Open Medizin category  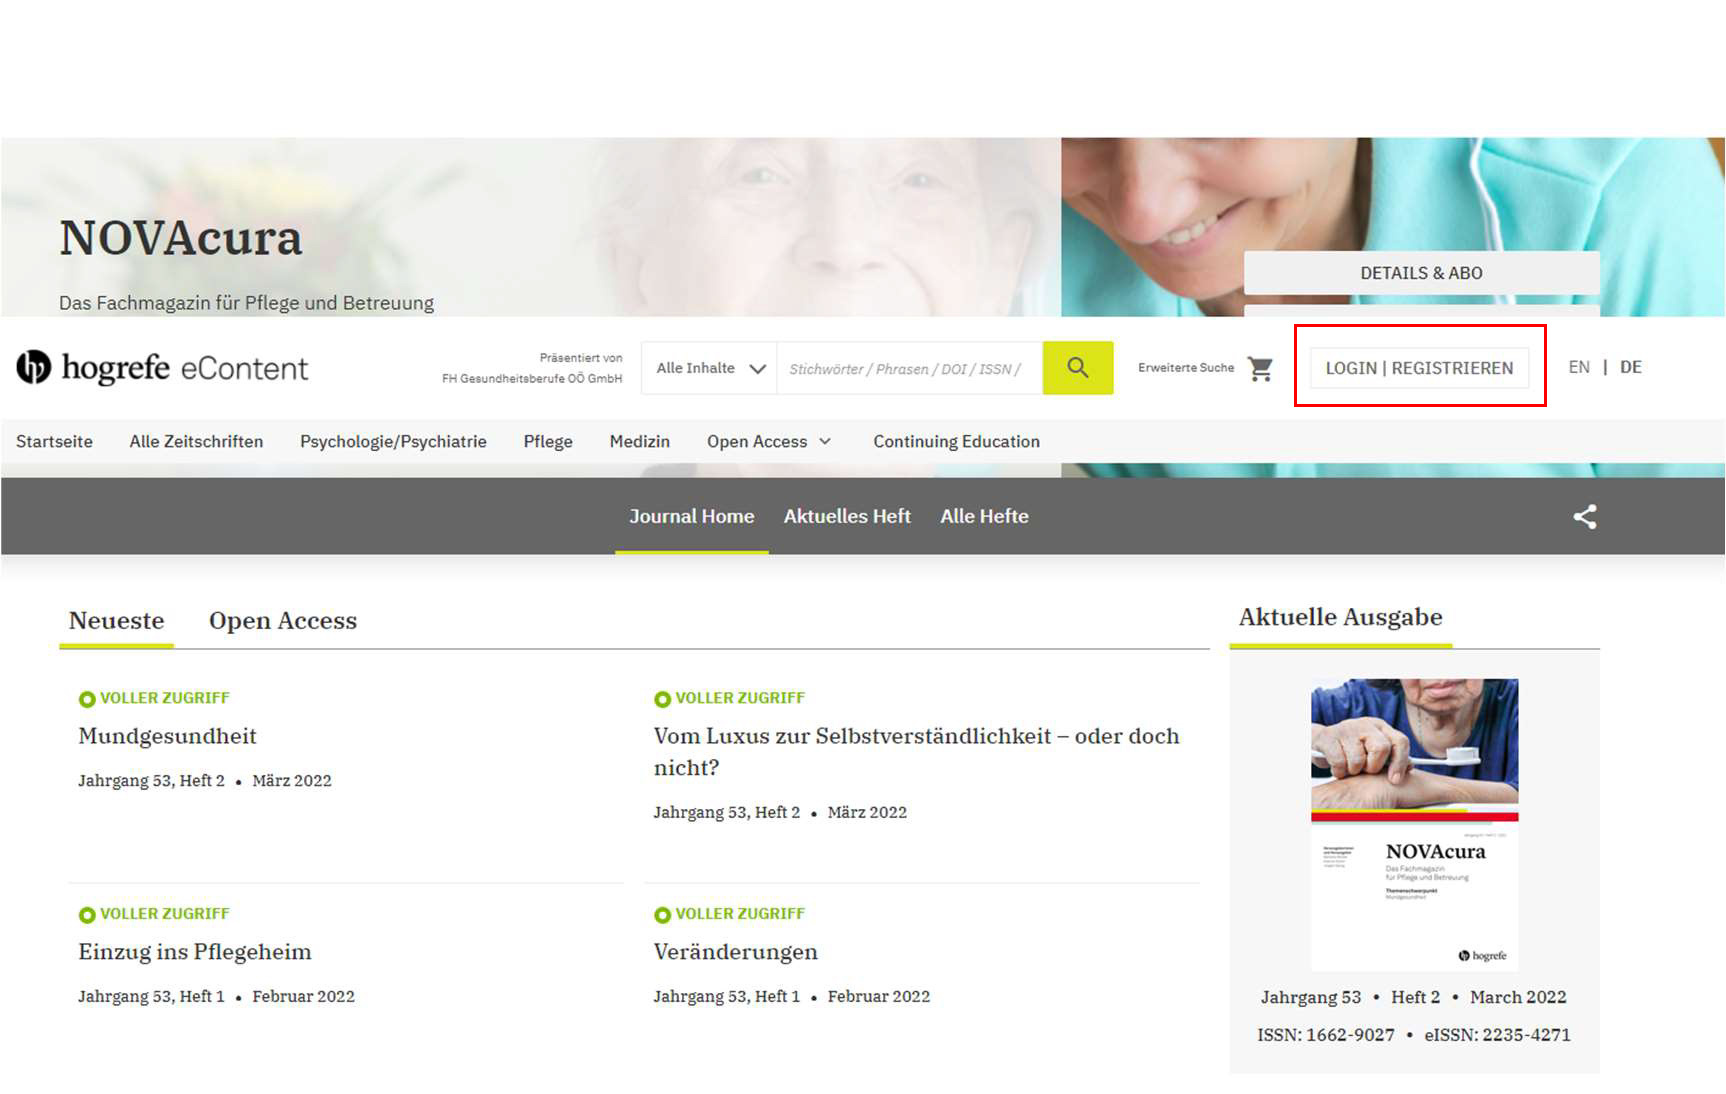(x=640, y=441)
